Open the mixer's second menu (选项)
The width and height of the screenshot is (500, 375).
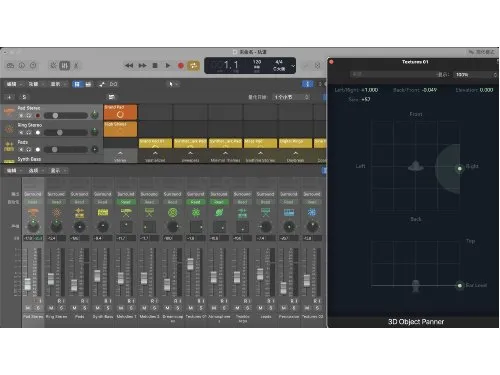(35, 171)
